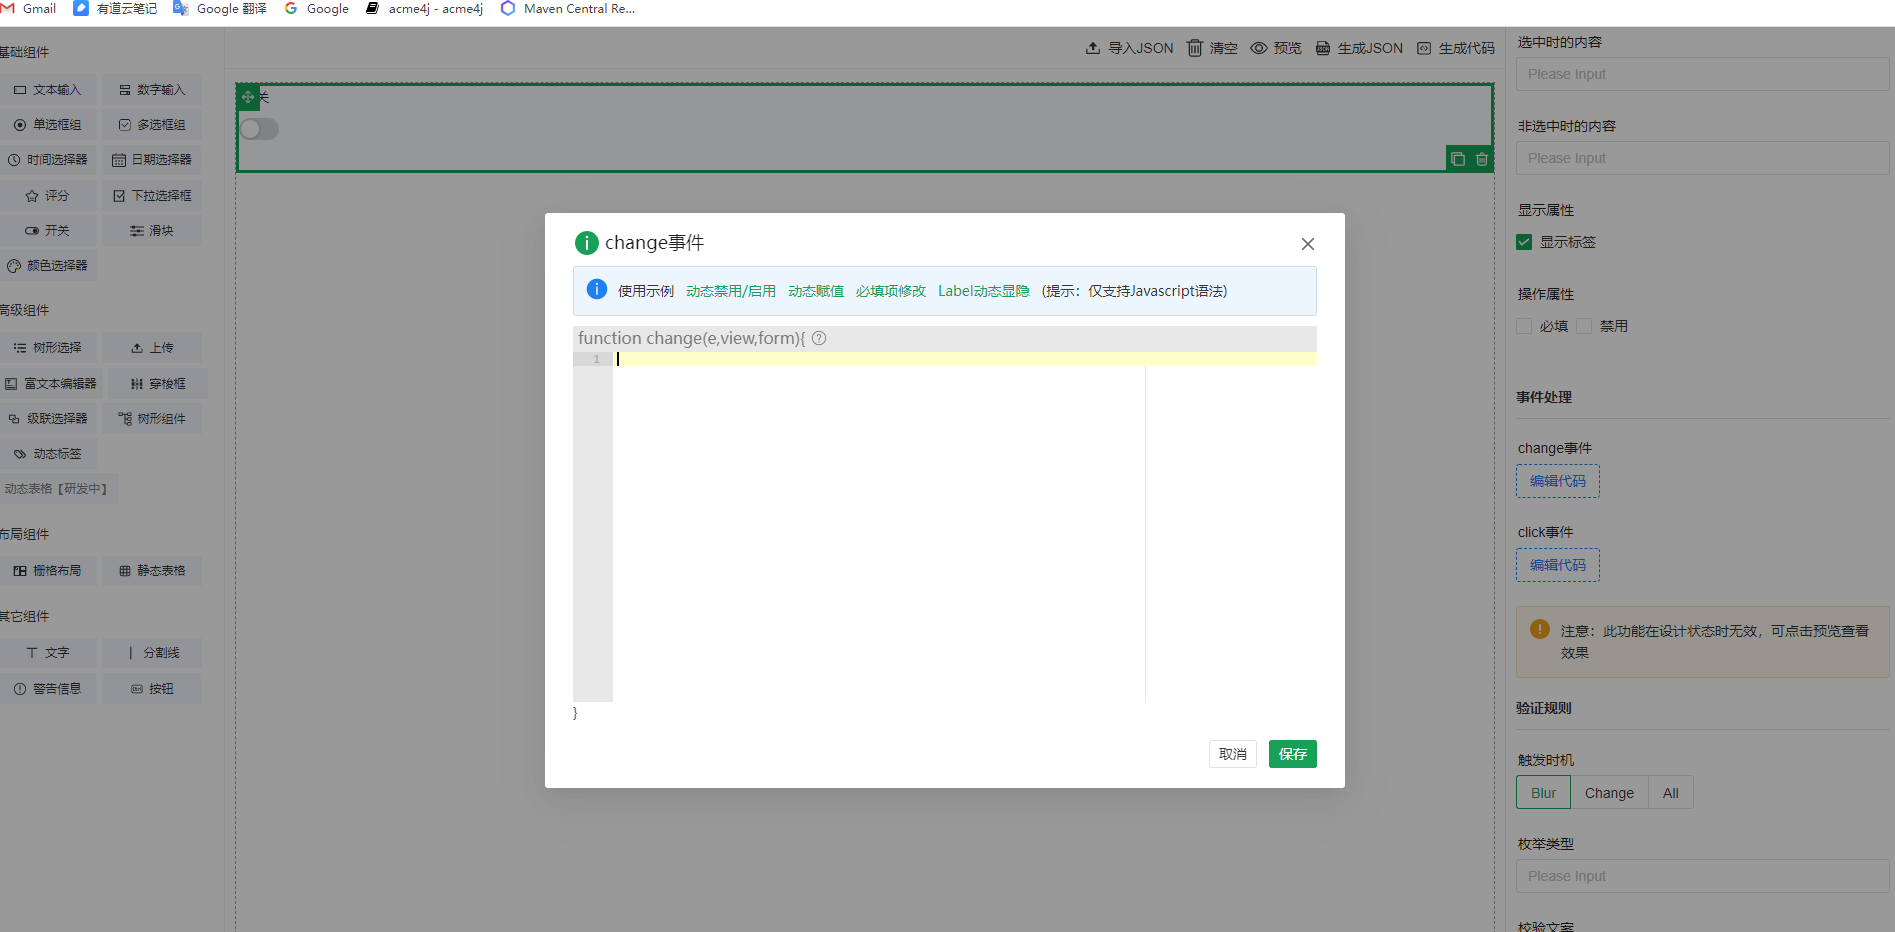The height and width of the screenshot is (932, 1895).
Task: Save the change event code
Action: point(1292,753)
